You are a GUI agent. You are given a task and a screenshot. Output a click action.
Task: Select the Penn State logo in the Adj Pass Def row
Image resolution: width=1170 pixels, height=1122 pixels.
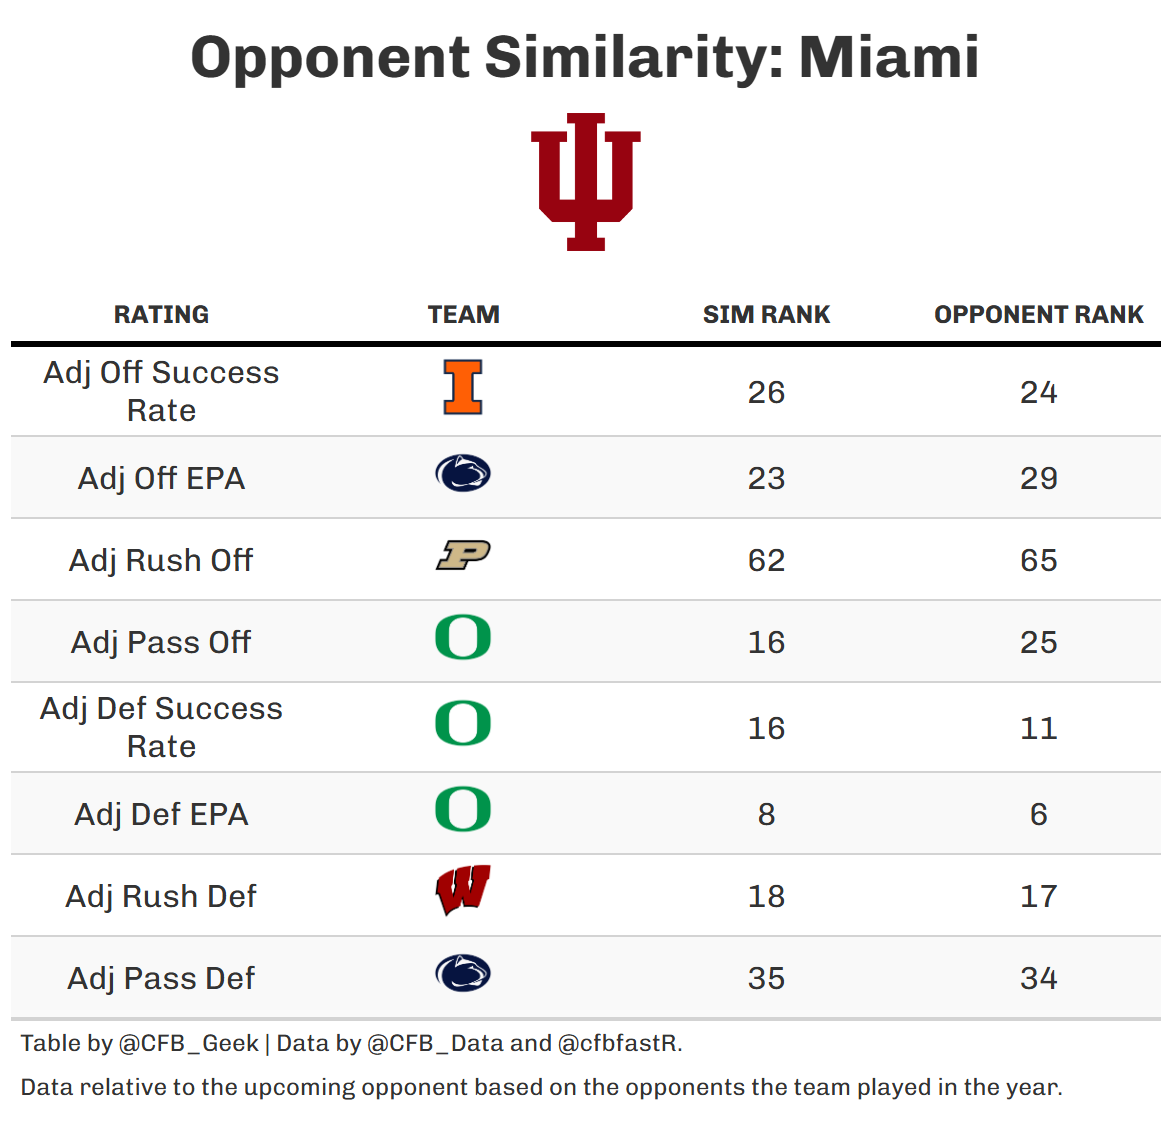463,974
